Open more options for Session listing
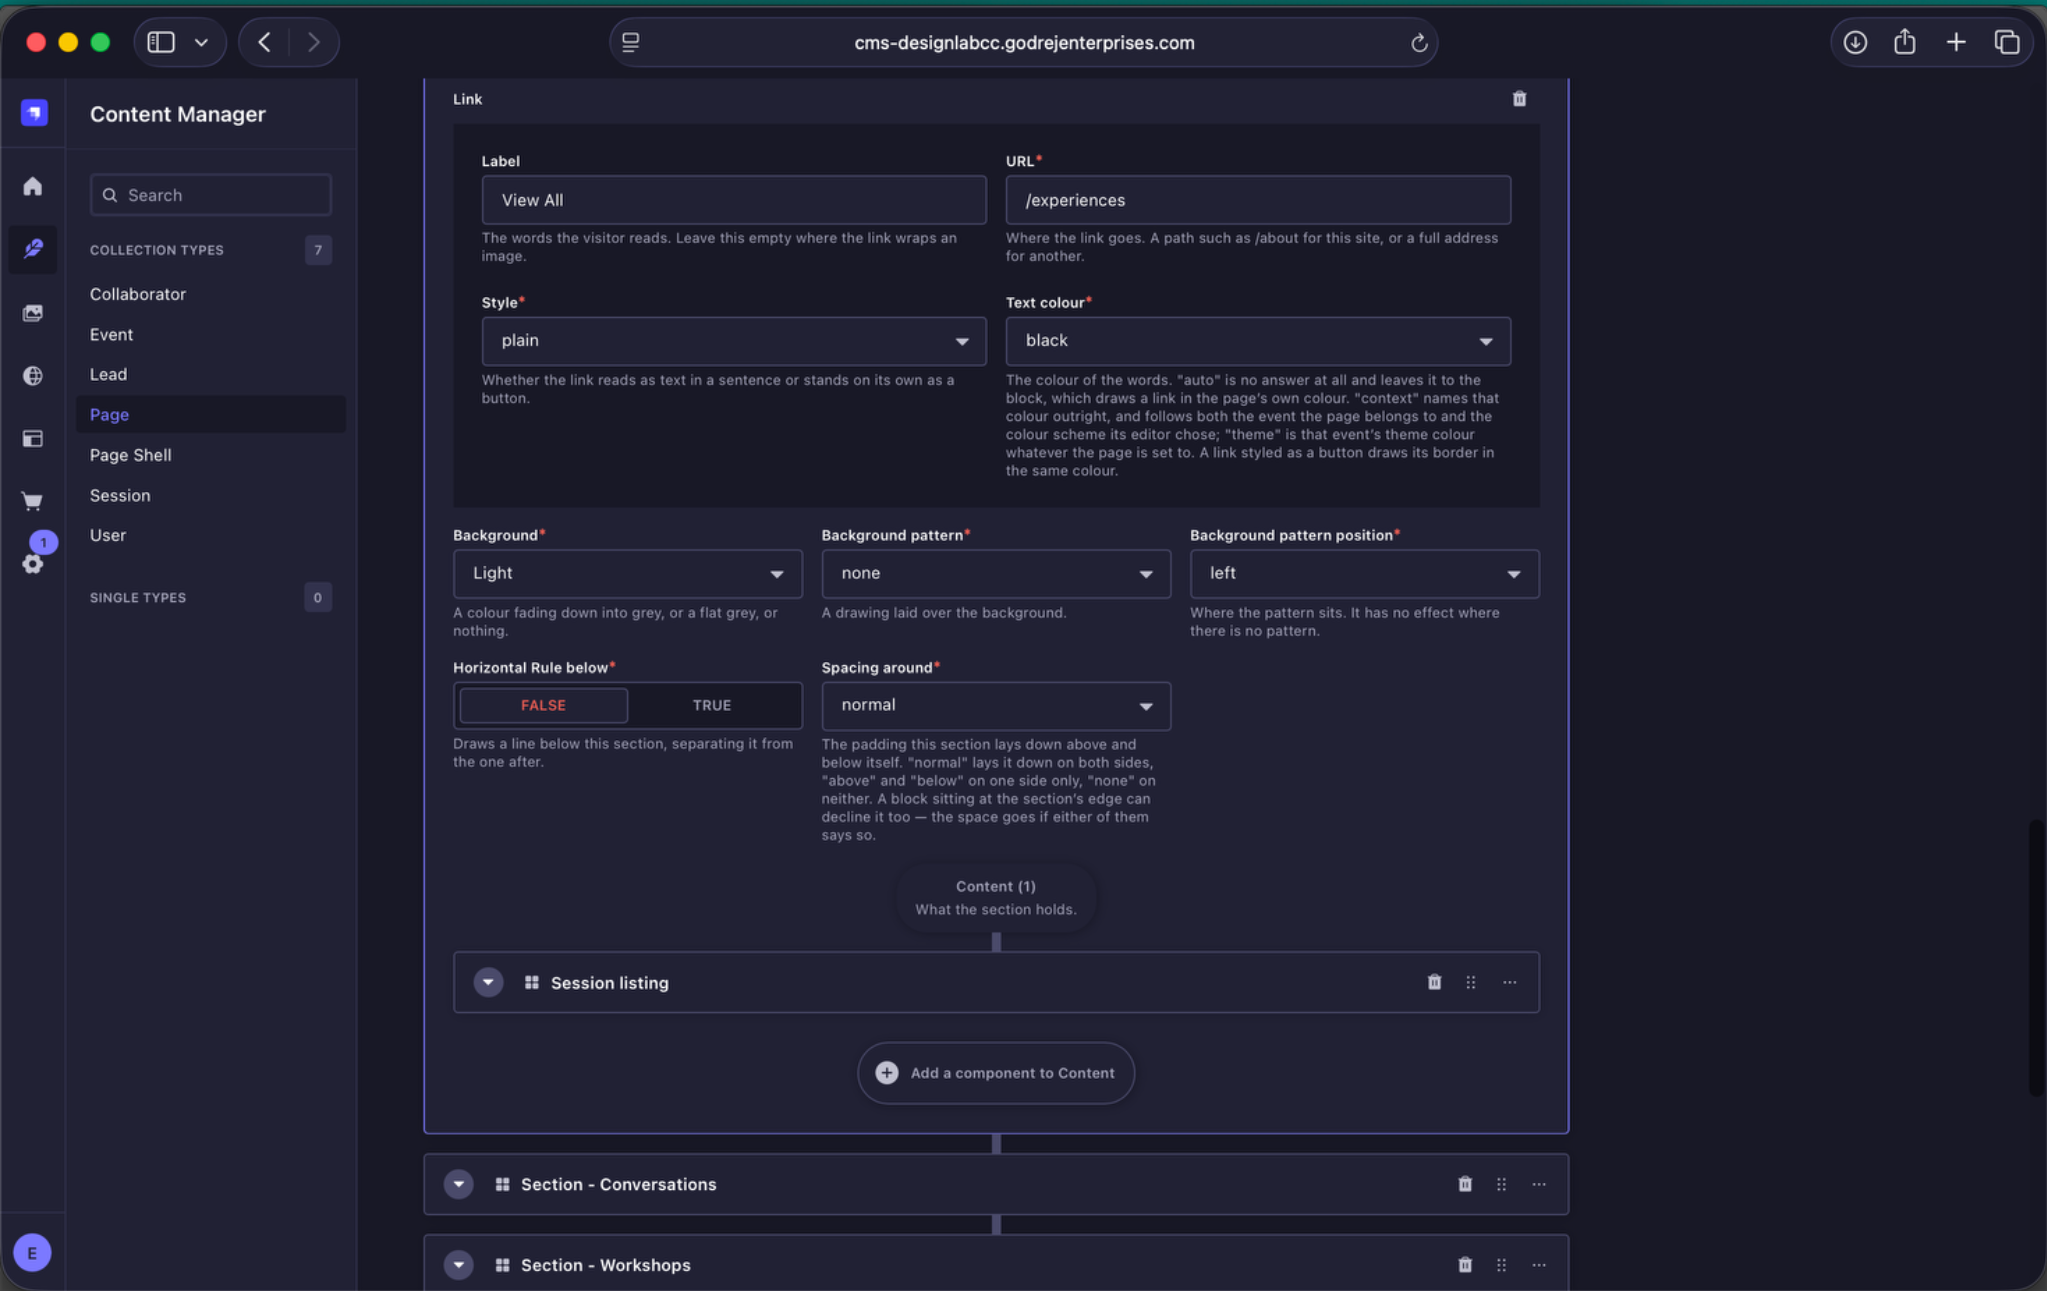Screen dimensions: 2047x1291 1509,982
